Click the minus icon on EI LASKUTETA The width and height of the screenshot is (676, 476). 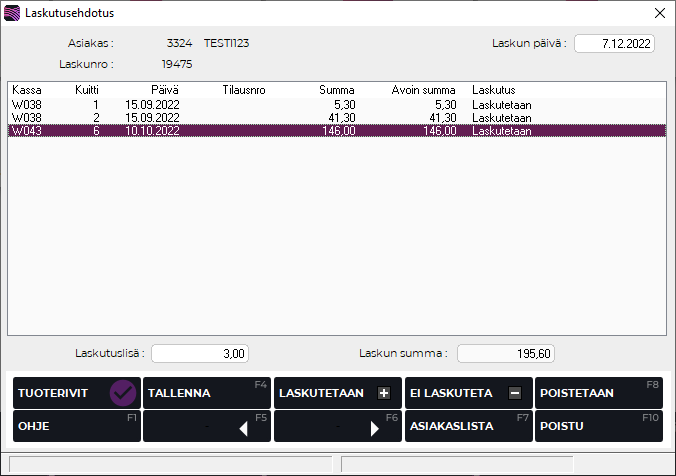pos(514,394)
